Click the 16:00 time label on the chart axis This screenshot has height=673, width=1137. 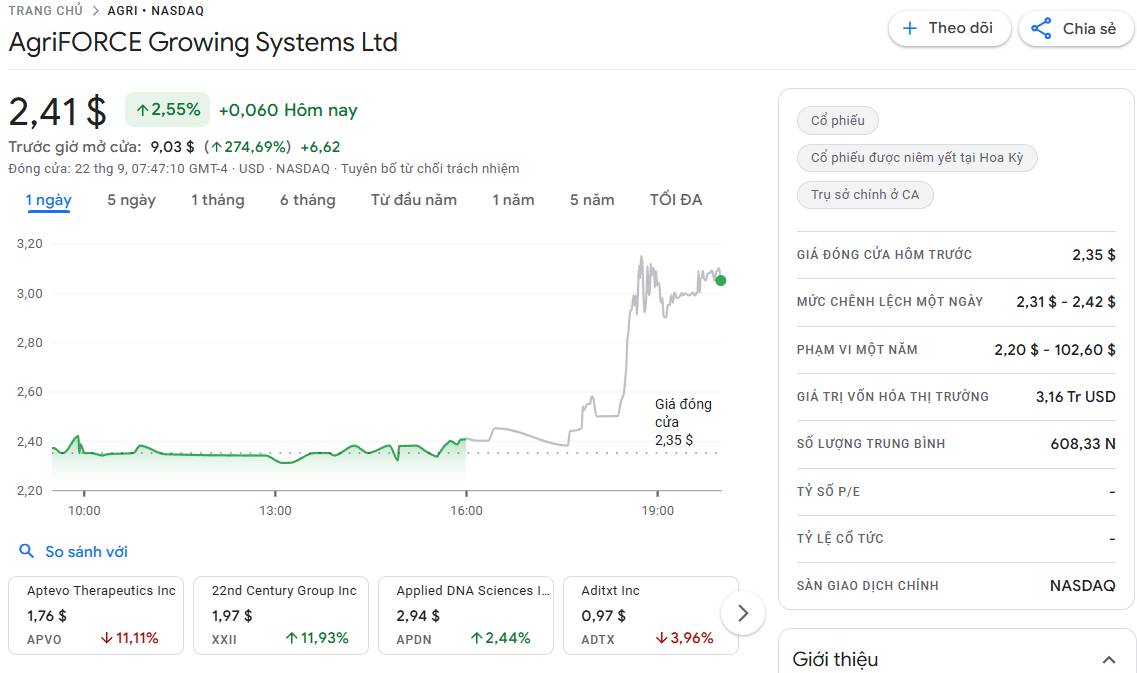(466, 511)
